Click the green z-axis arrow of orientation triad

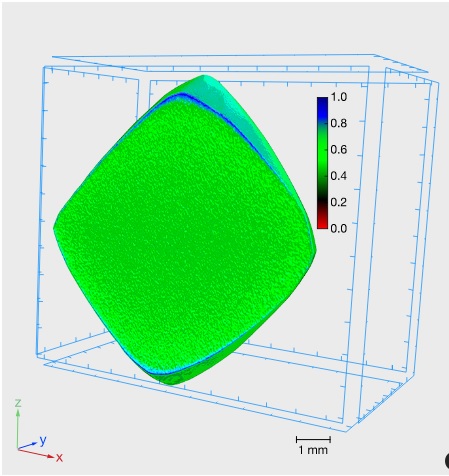coord(18,429)
